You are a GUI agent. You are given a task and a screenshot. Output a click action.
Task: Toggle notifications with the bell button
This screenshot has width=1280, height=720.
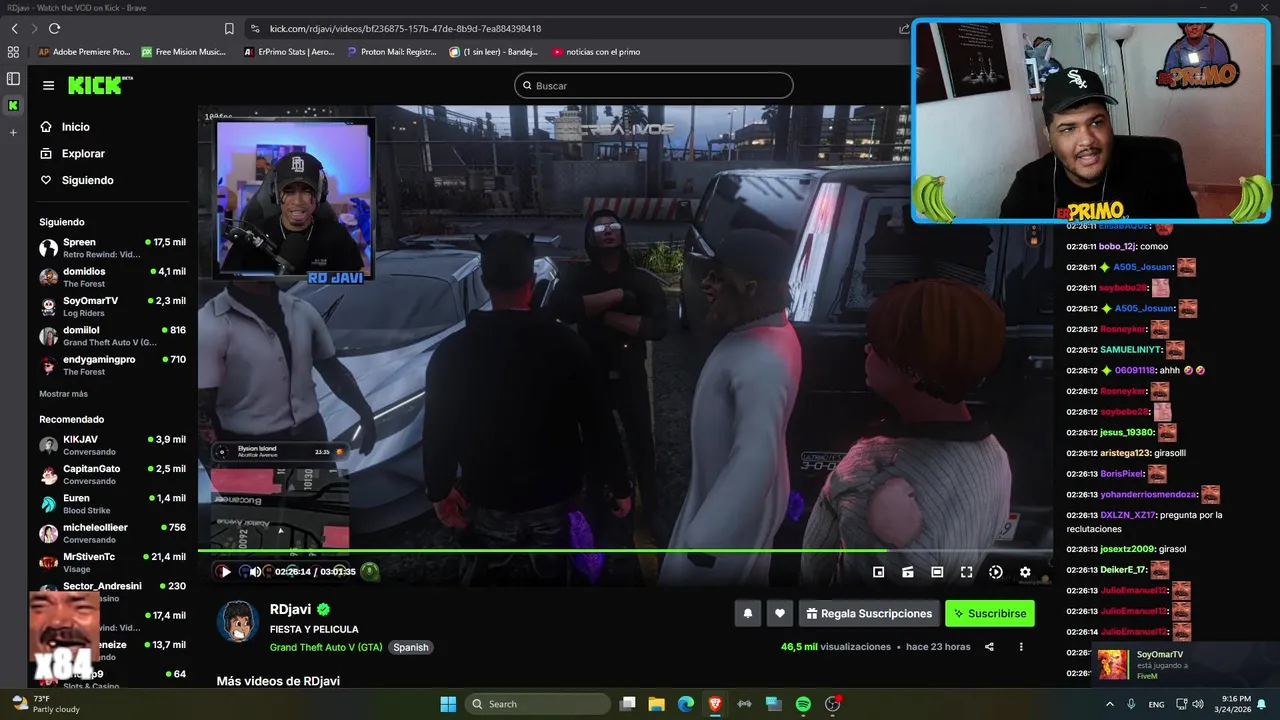(747, 614)
